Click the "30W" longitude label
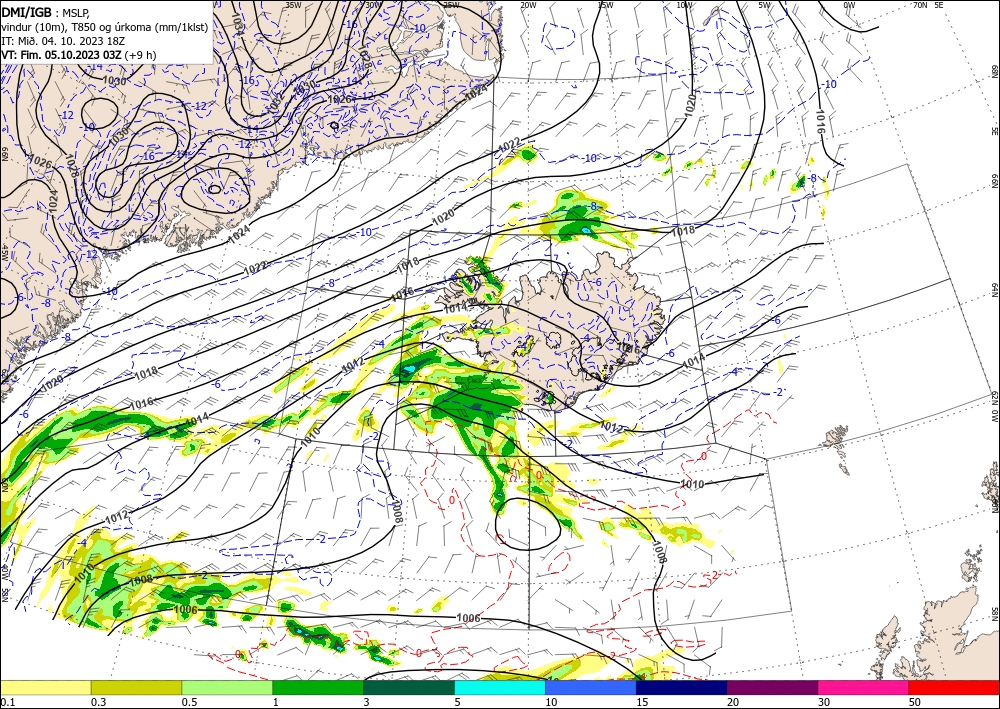Image resolution: width=1000 pixels, height=709 pixels. coord(373,4)
